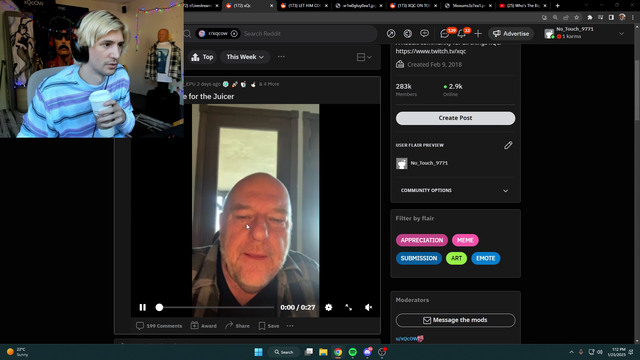The height and width of the screenshot is (360, 640).
Task: Give an Award to the post
Action: 204,326
